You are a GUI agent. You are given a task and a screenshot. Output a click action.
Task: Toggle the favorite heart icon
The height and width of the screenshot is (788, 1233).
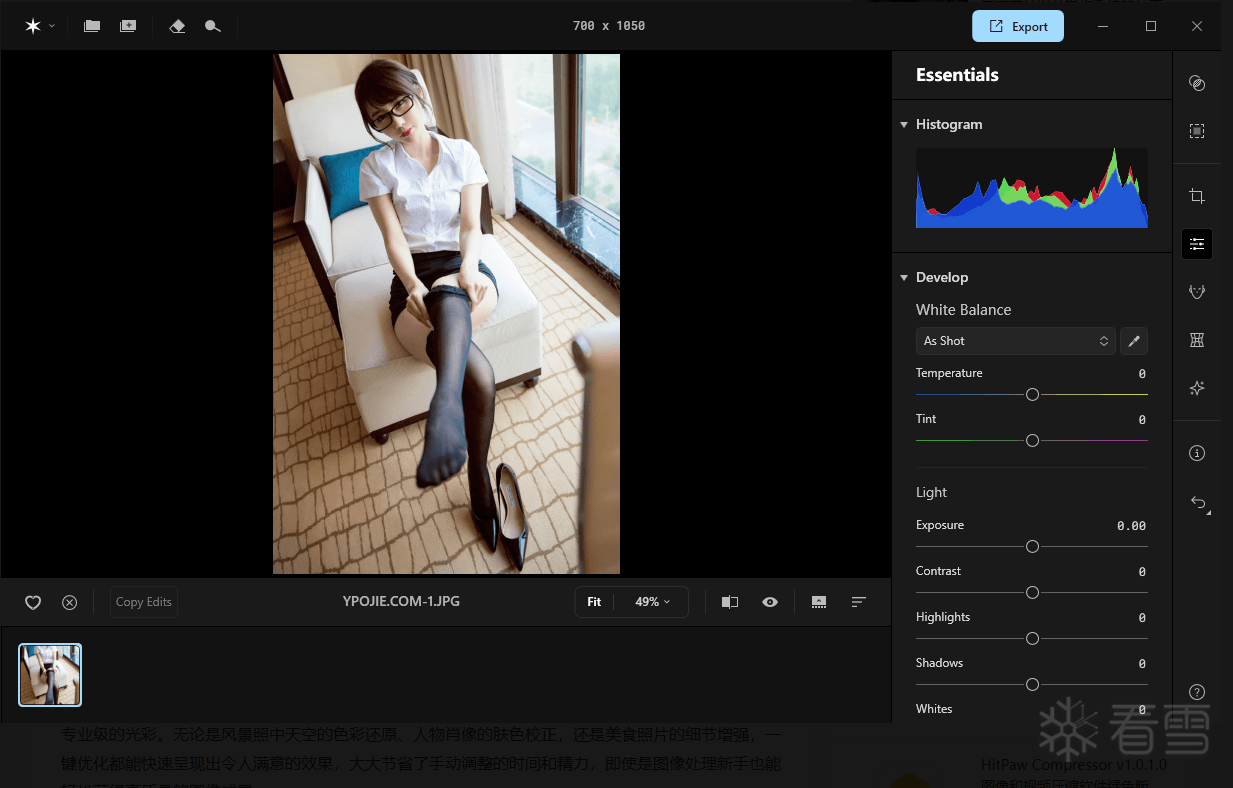(x=33, y=602)
